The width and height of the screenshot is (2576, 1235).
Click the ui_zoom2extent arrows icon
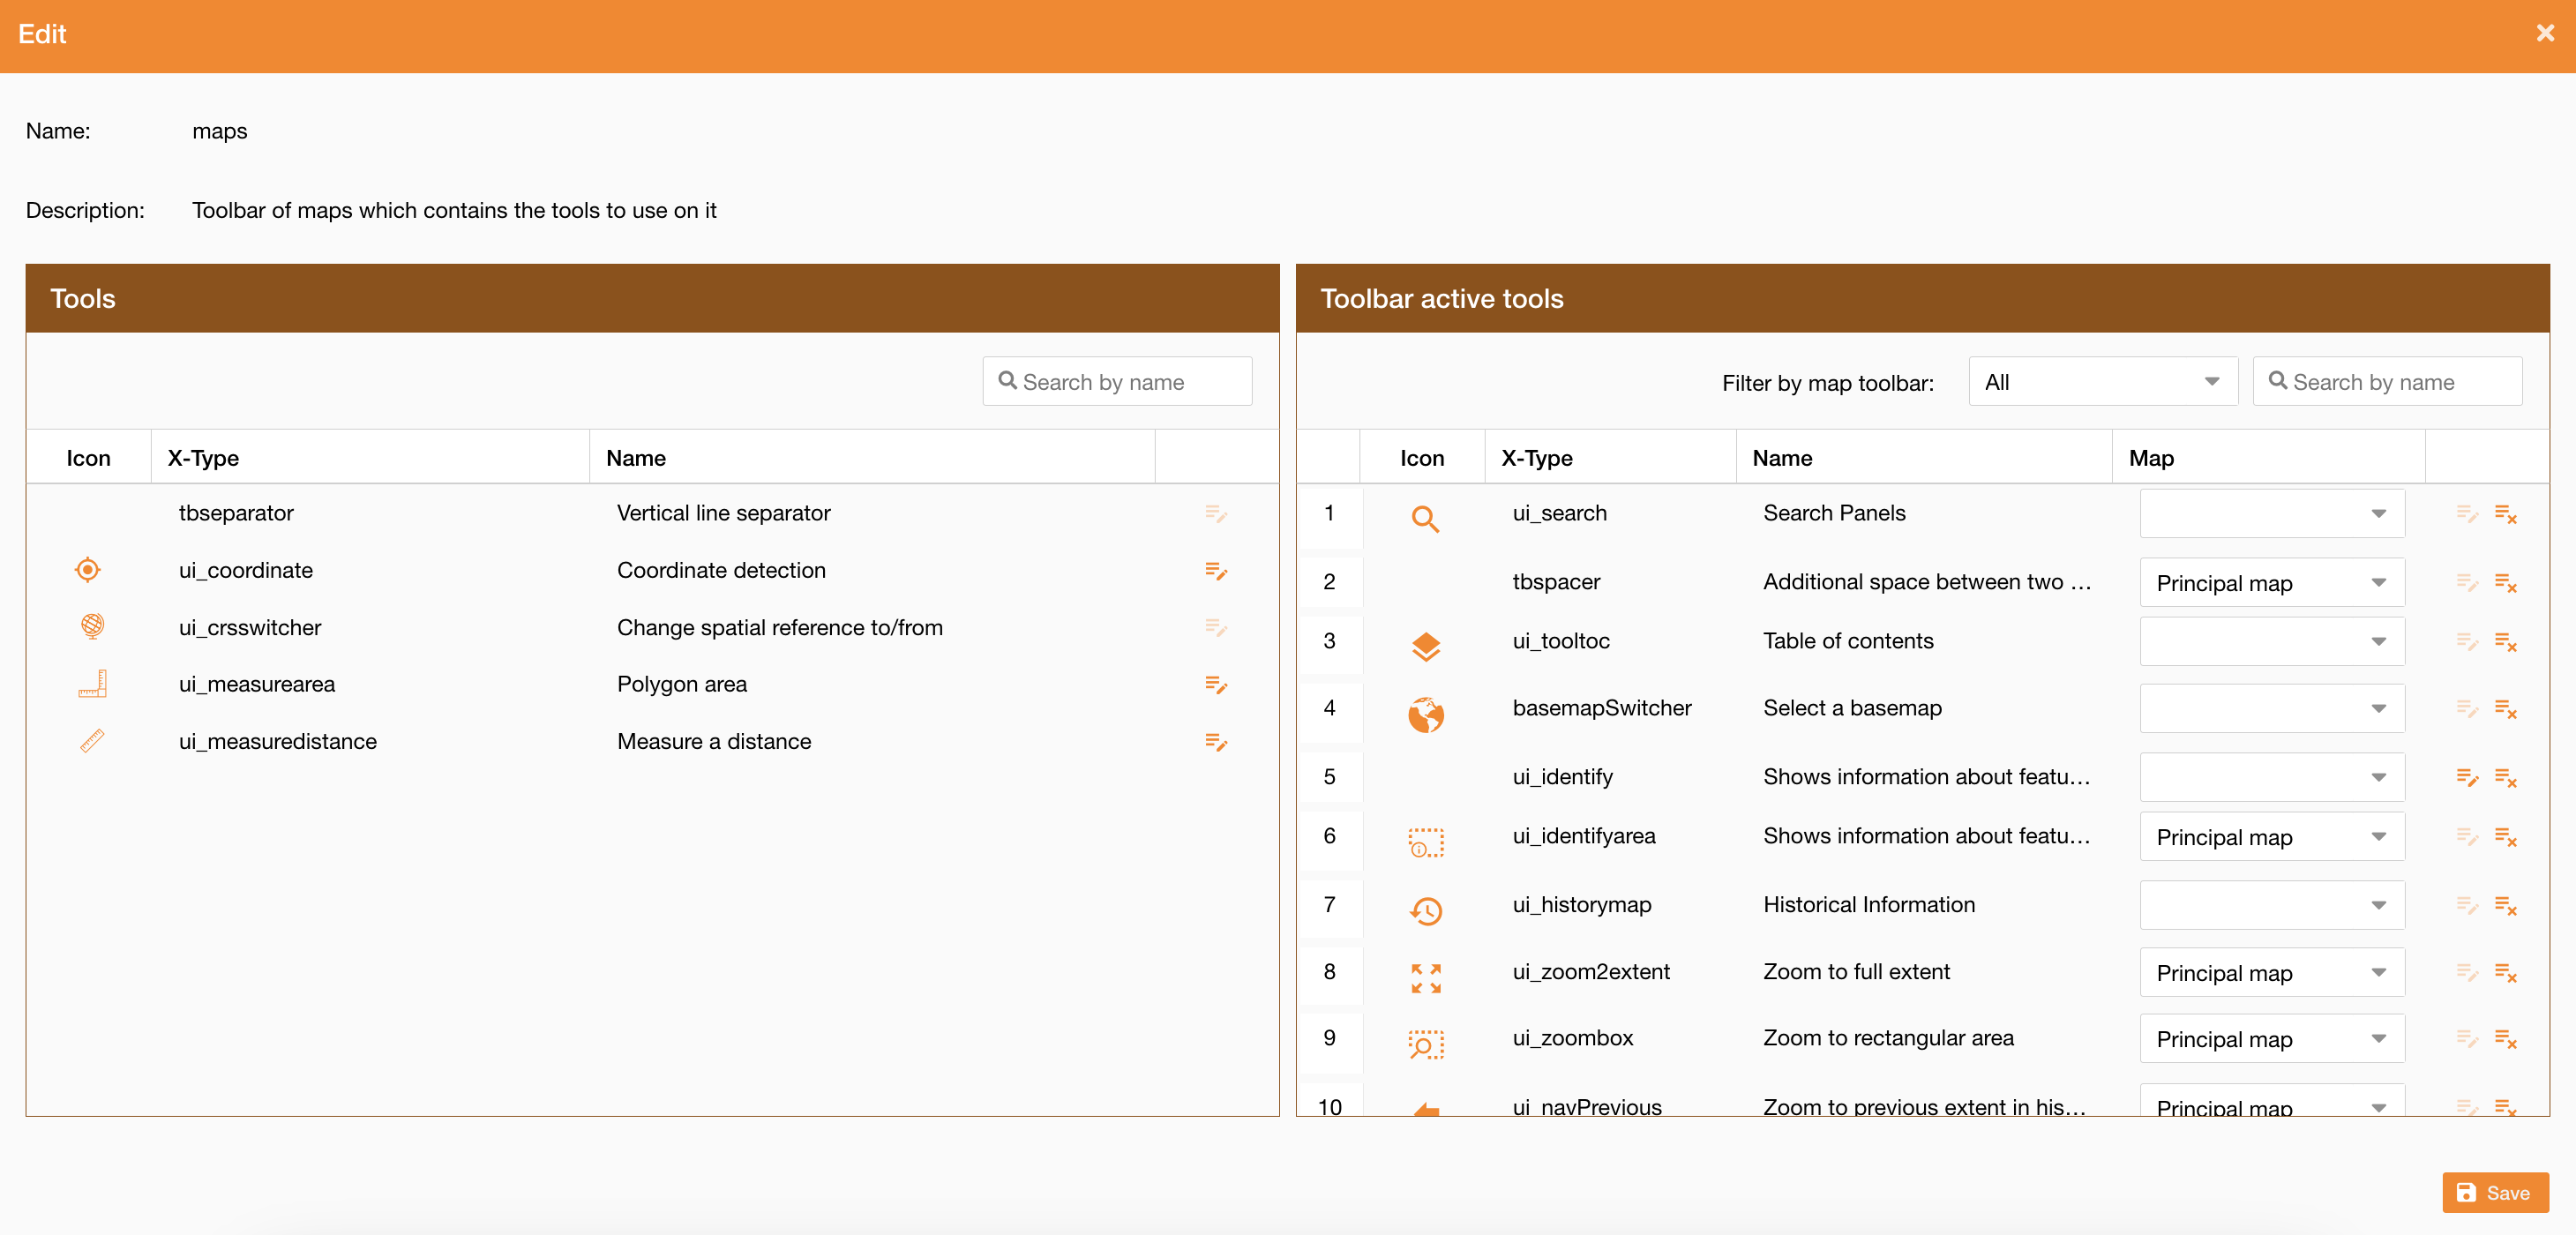1426,979
